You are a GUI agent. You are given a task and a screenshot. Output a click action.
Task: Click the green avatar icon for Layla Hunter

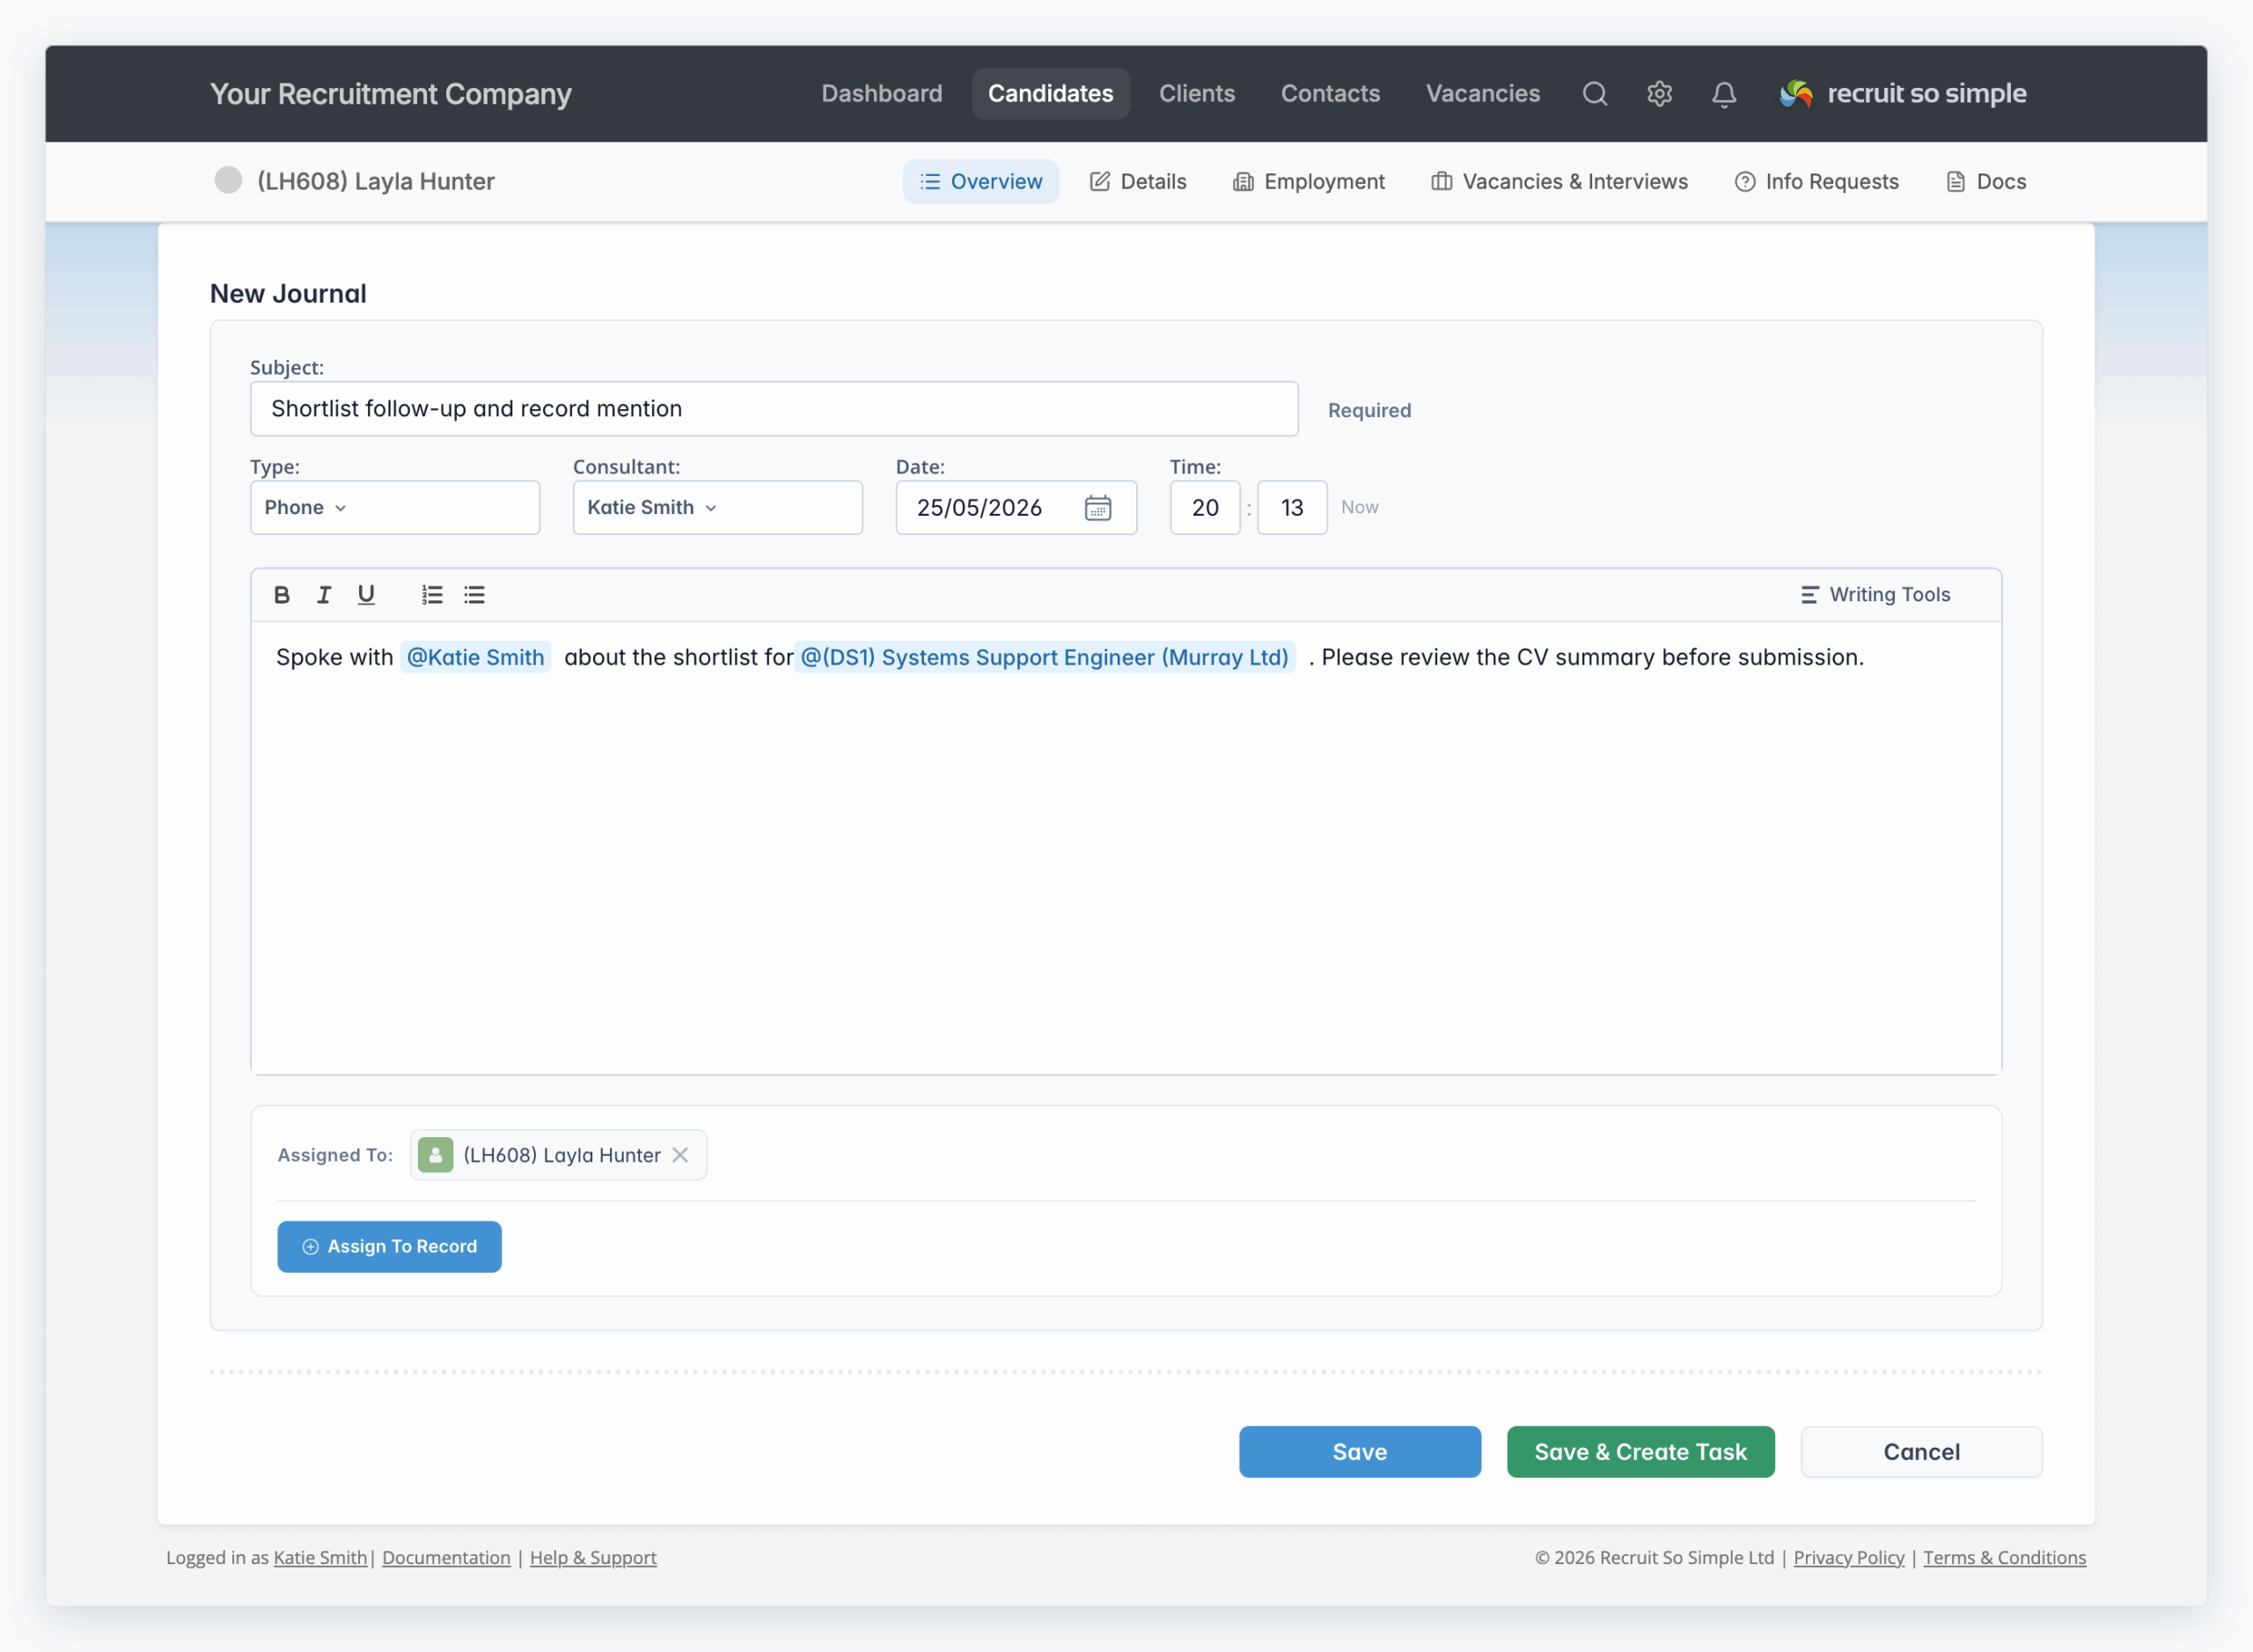click(x=435, y=1155)
